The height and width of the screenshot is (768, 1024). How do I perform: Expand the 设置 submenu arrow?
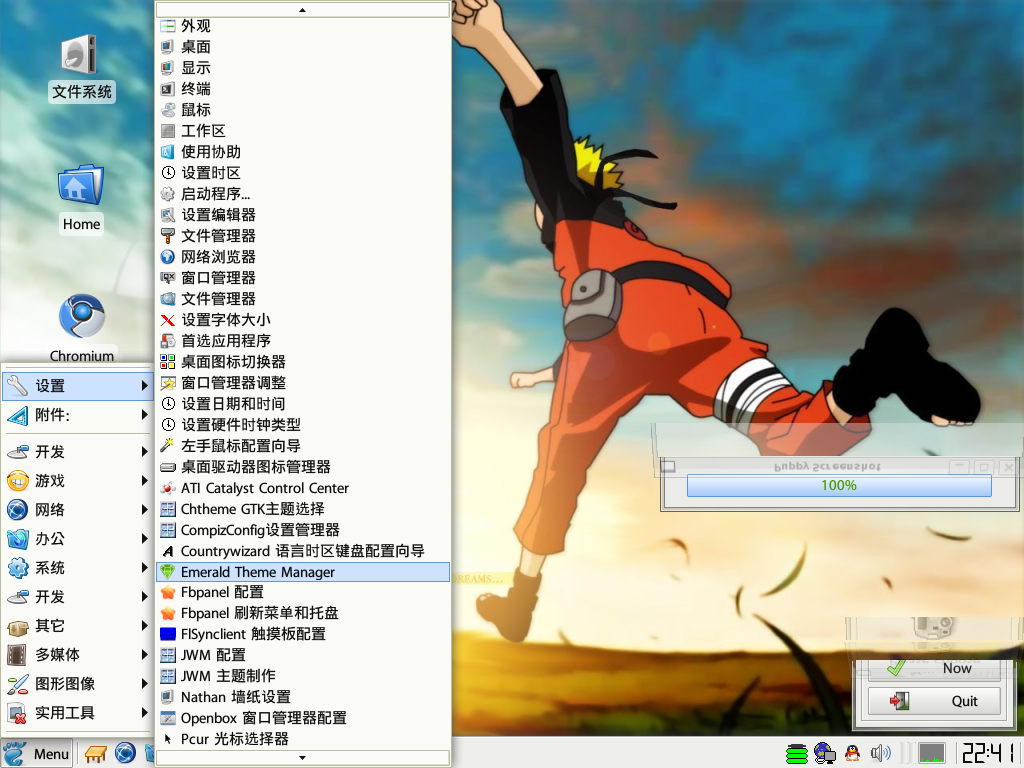click(x=144, y=386)
